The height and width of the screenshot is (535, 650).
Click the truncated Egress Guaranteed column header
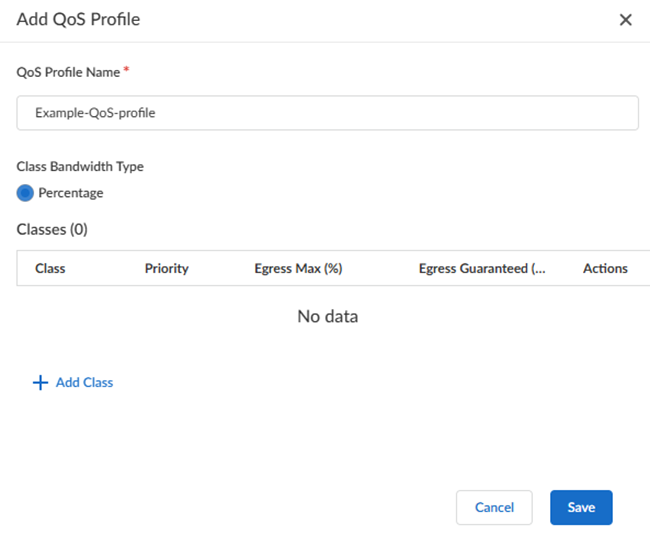click(x=482, y=268)
